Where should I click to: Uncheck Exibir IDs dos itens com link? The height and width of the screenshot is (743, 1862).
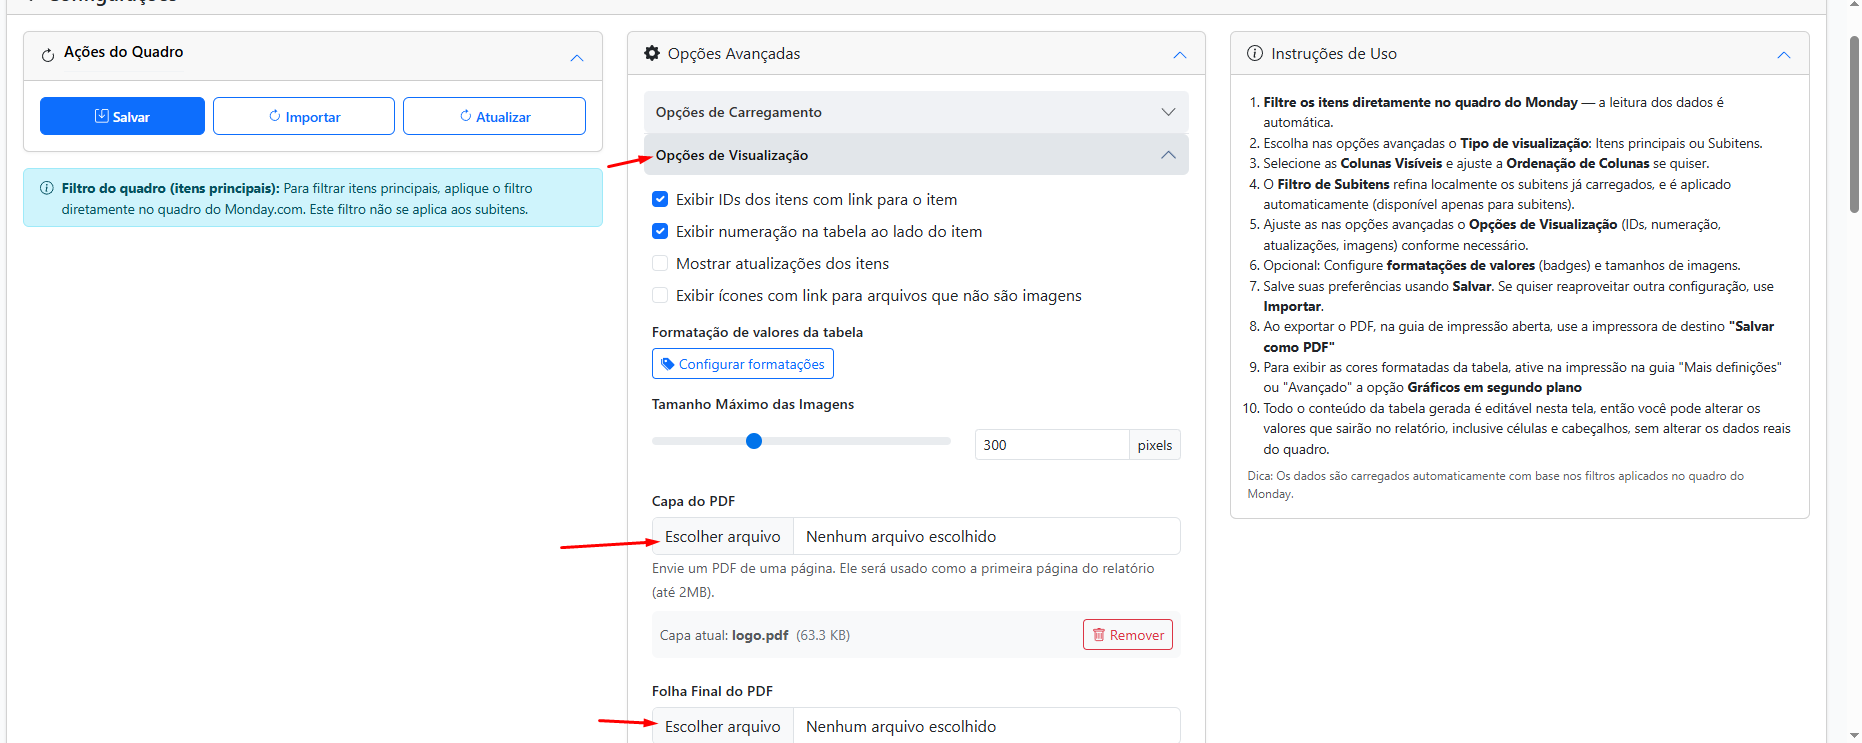coord(660,200)
